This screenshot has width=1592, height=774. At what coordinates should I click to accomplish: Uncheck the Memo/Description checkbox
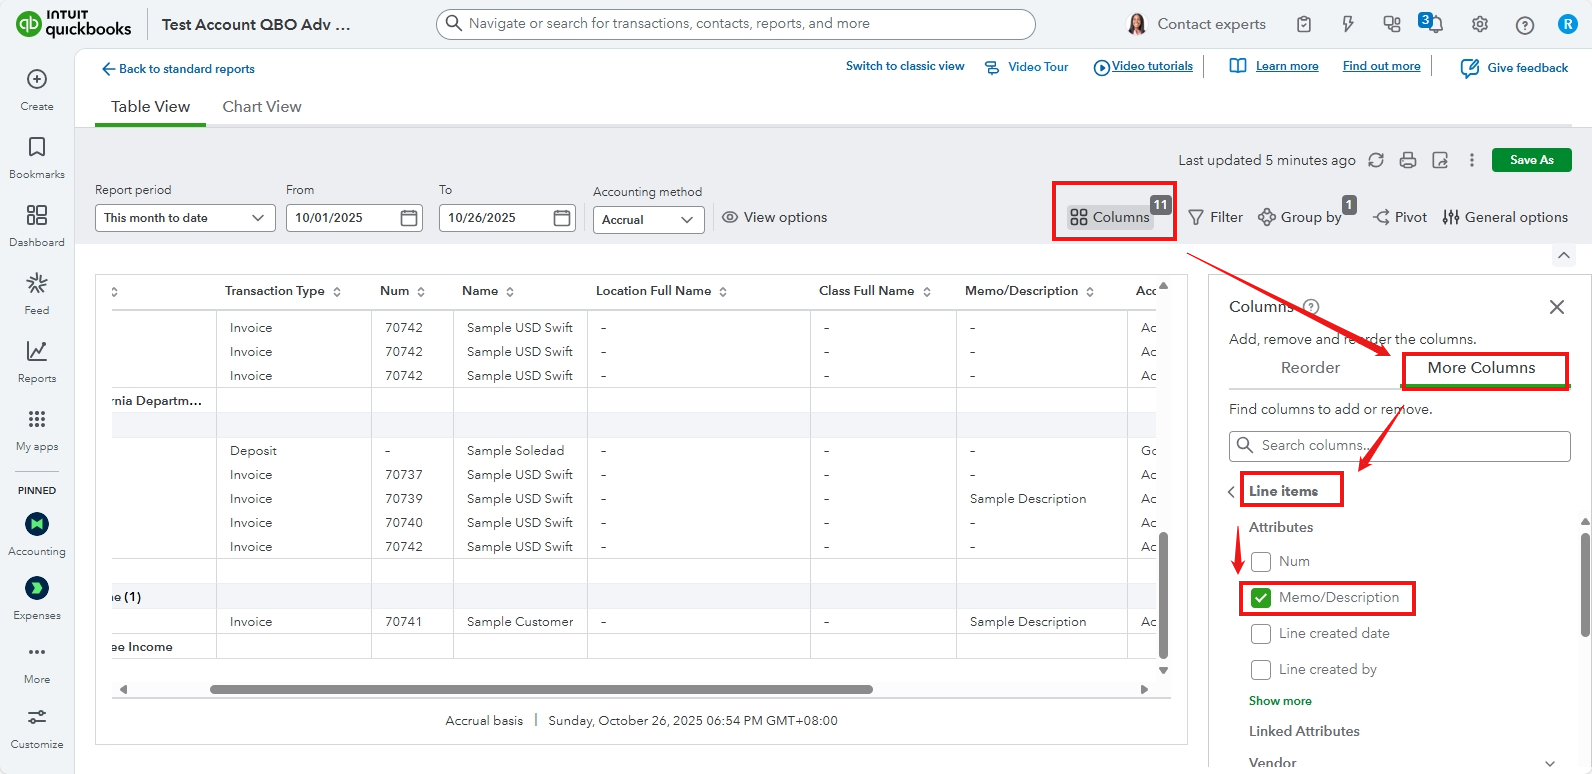pos(1261,598)
